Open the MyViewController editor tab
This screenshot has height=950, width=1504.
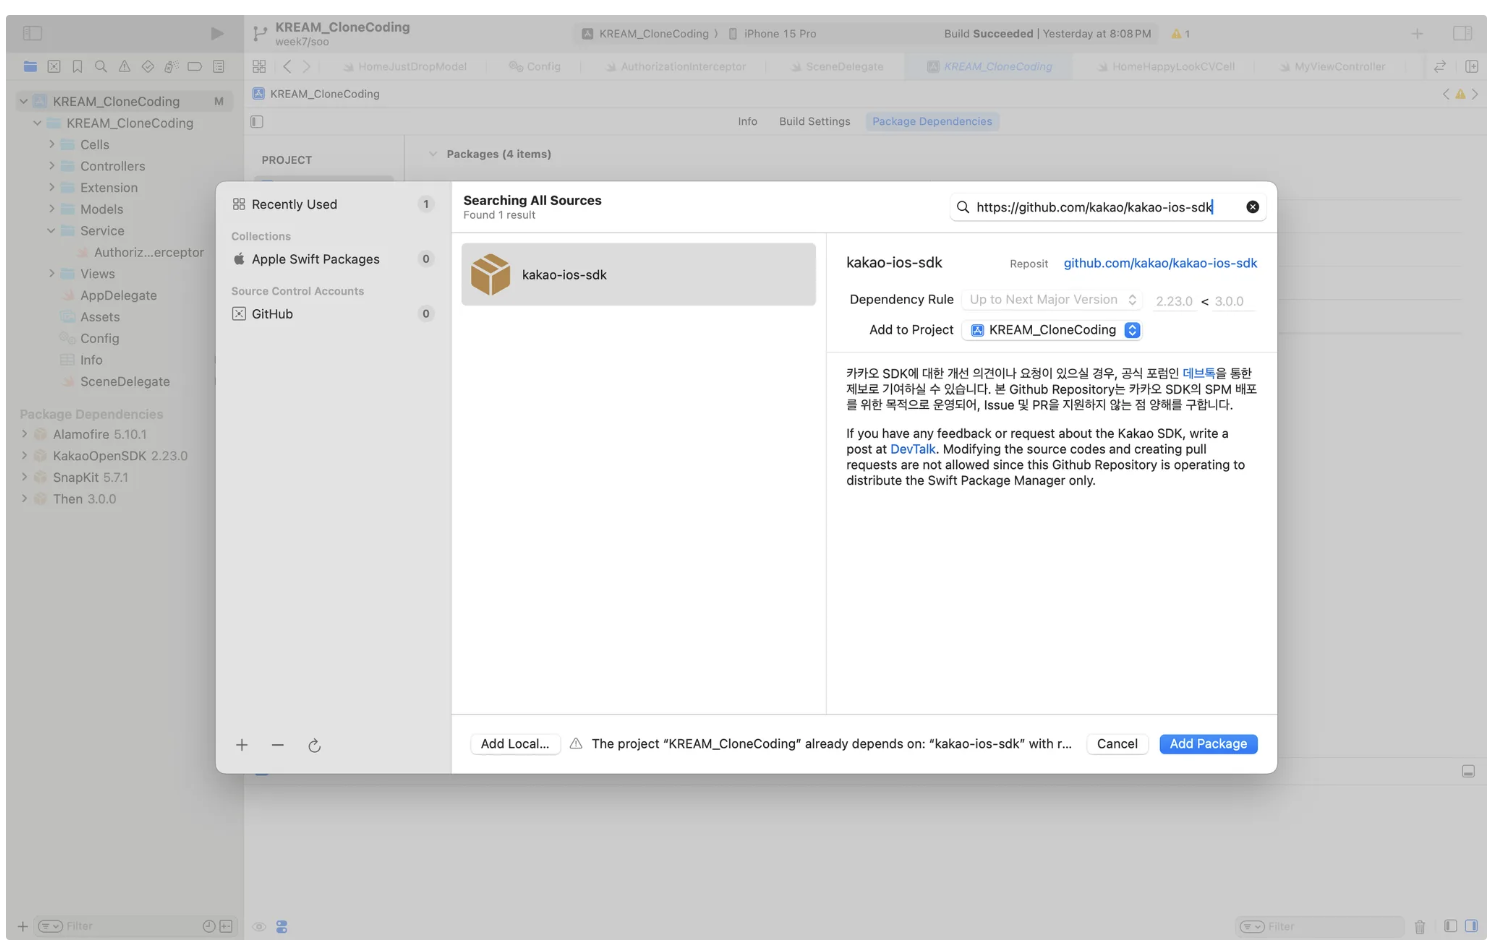click(x=1332, y=67)
